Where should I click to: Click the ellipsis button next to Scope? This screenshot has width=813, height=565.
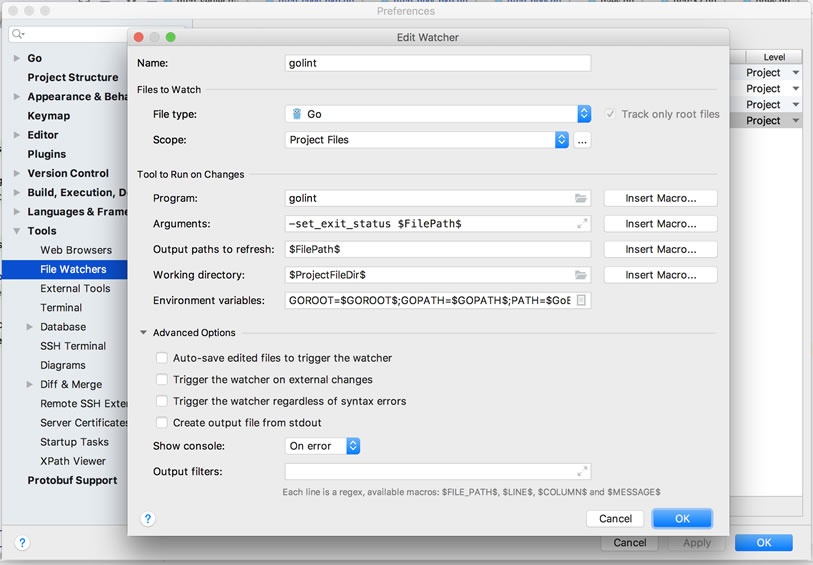[582, 140]
